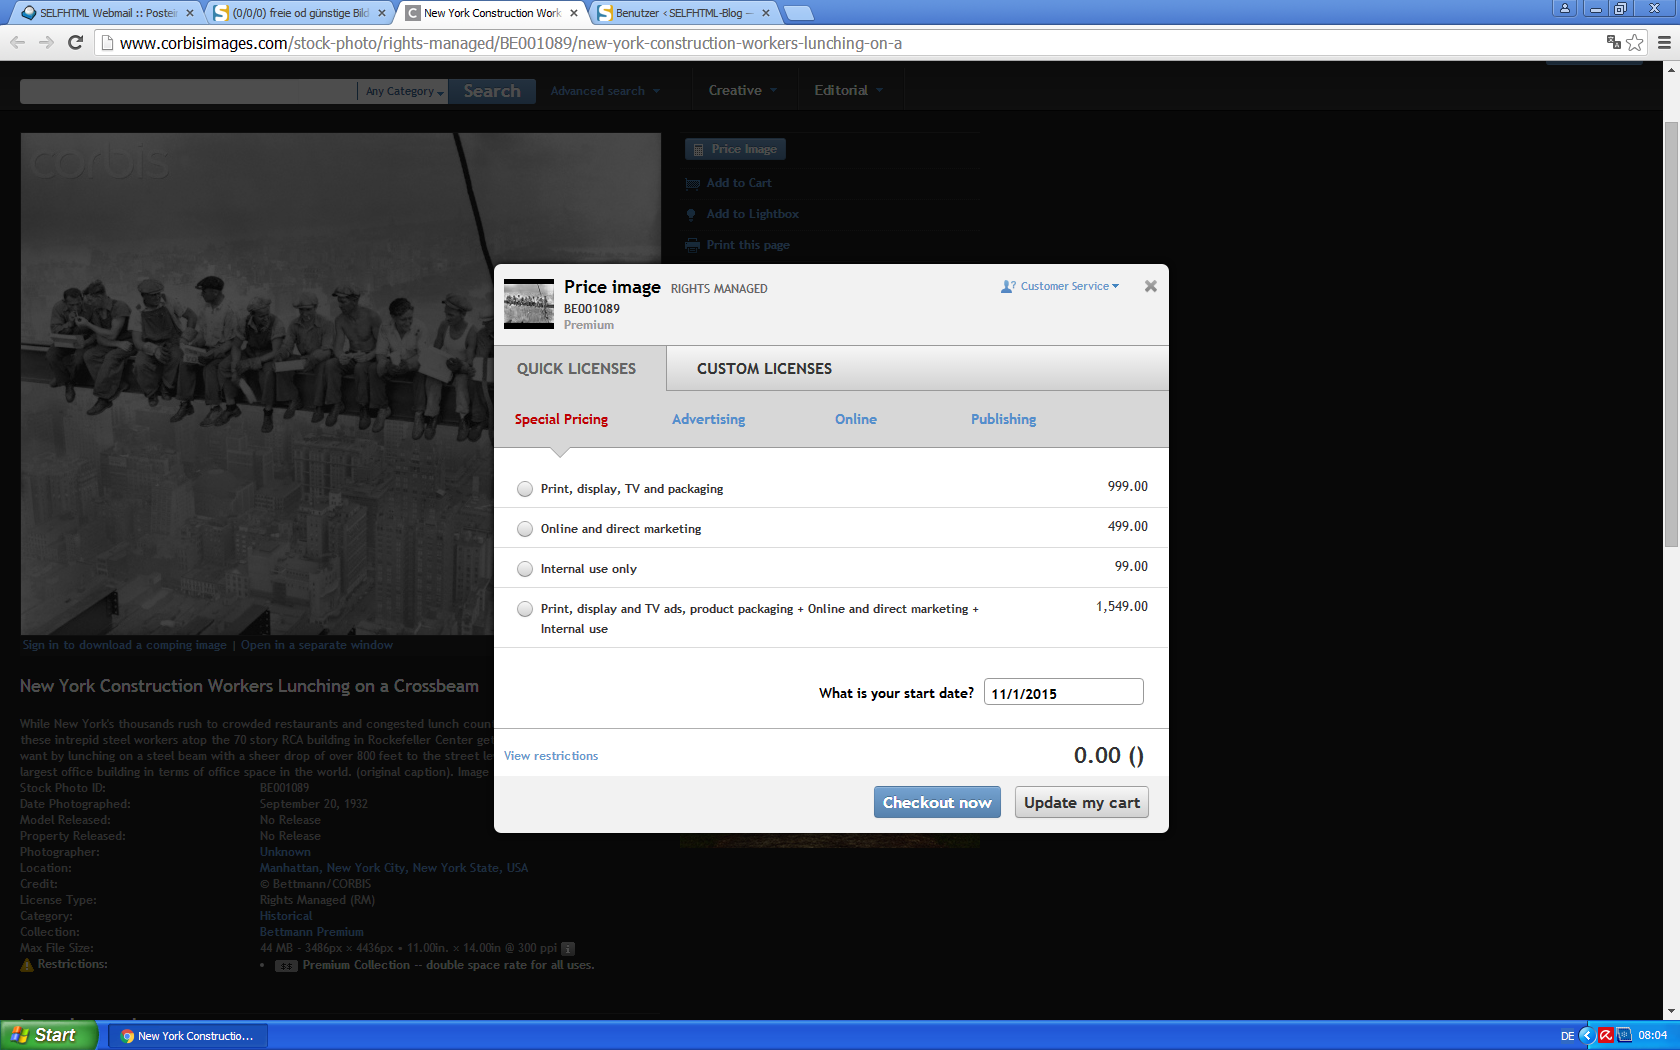
Task: Open a new browser tab
Action: (798, 13)
